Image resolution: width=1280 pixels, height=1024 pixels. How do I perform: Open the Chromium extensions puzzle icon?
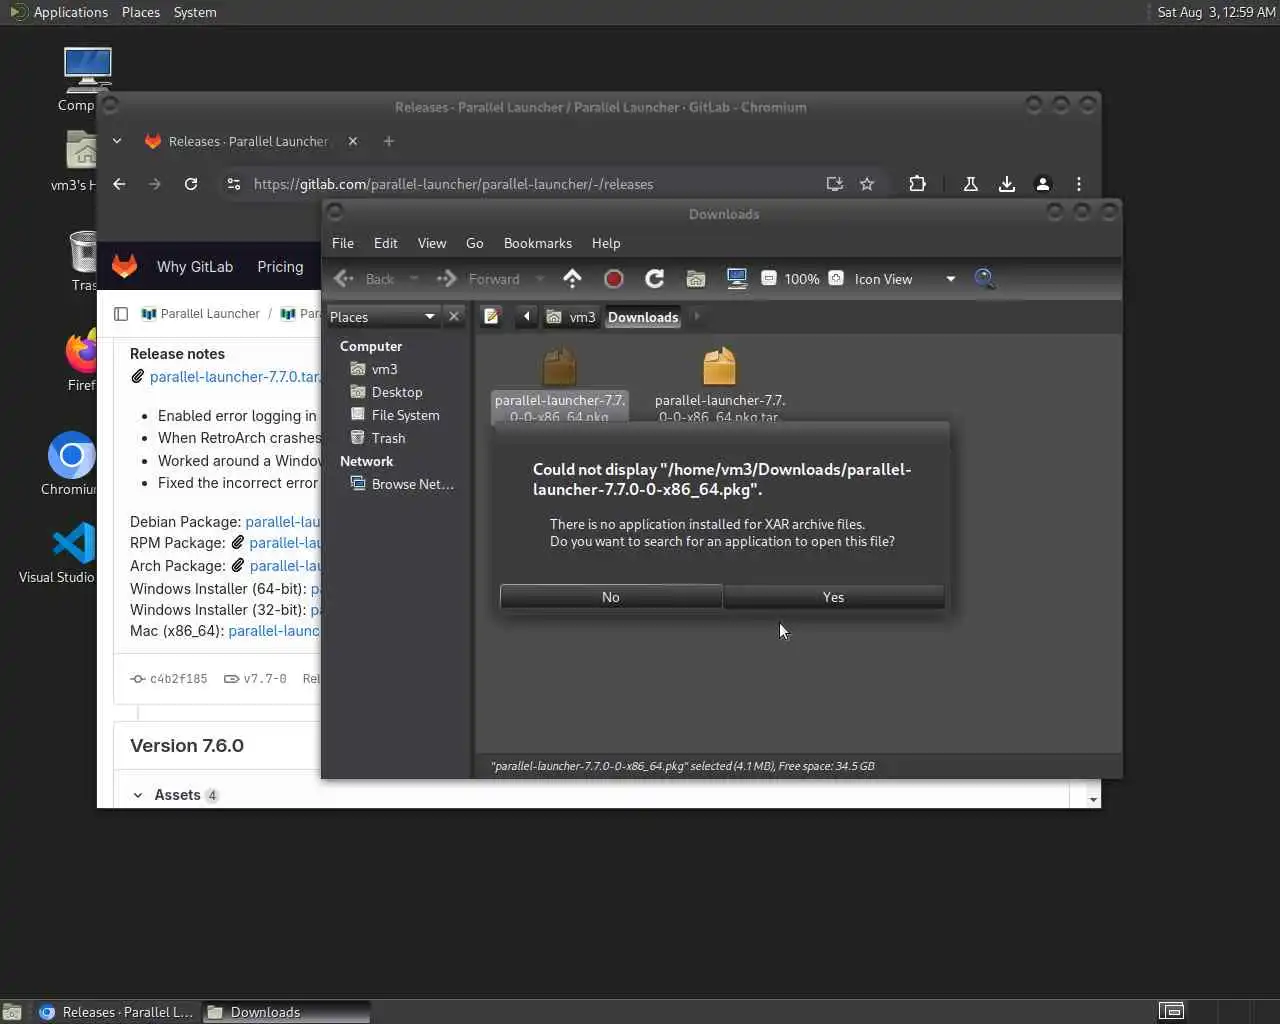point(917,184)
